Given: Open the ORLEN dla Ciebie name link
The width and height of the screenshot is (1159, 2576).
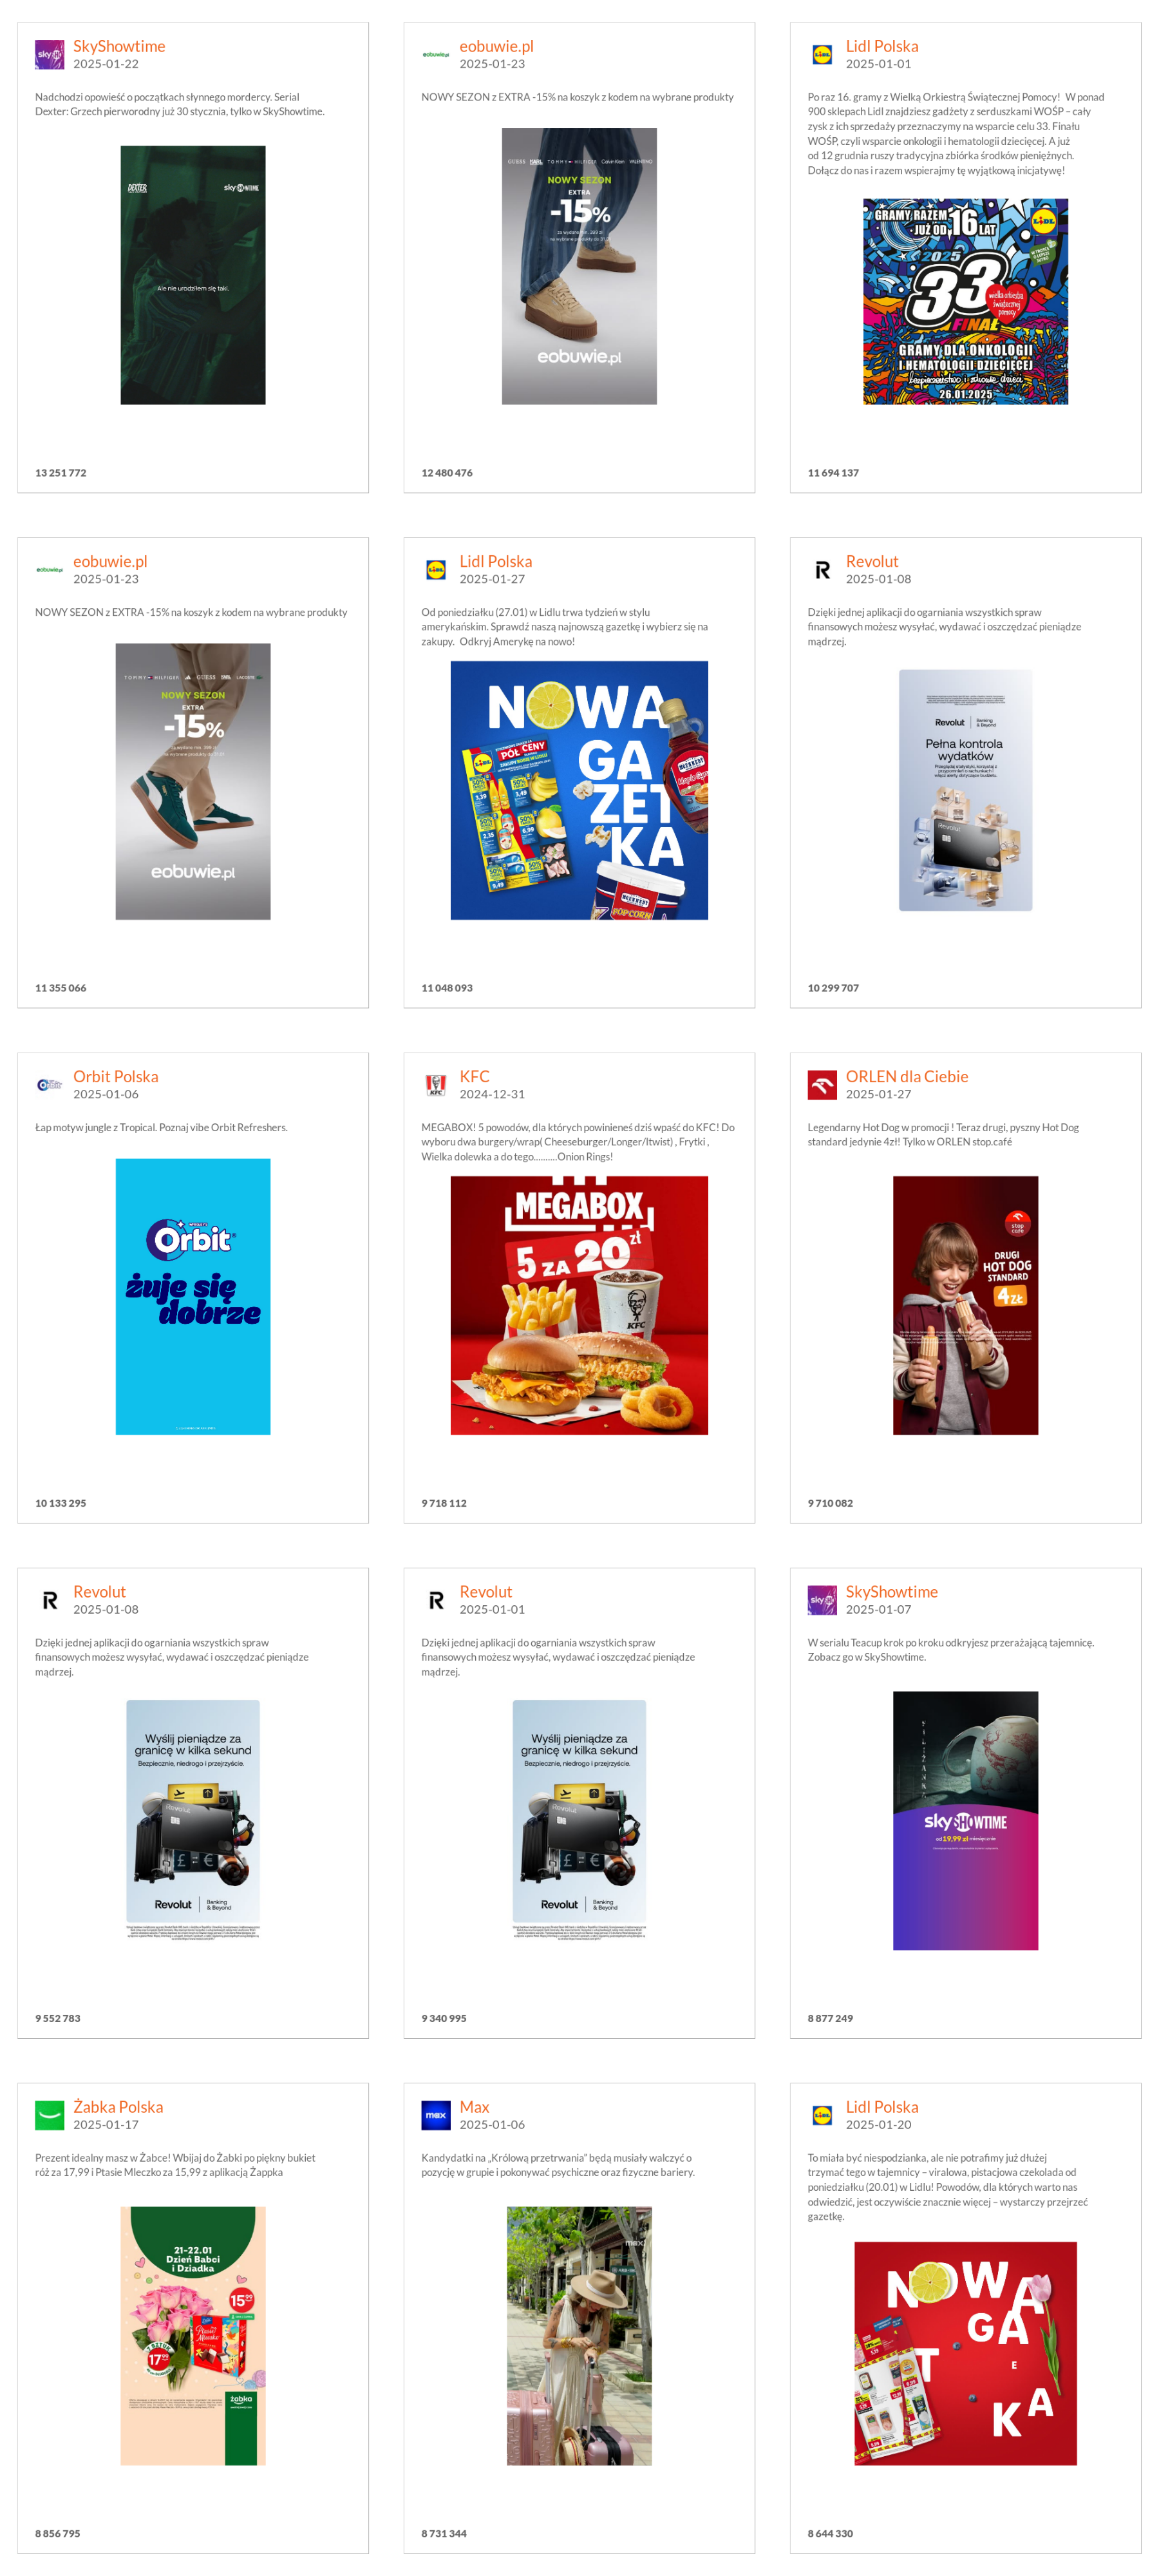Looking at the screenshot, I should pyautogui.click(x=906, y=1076).
